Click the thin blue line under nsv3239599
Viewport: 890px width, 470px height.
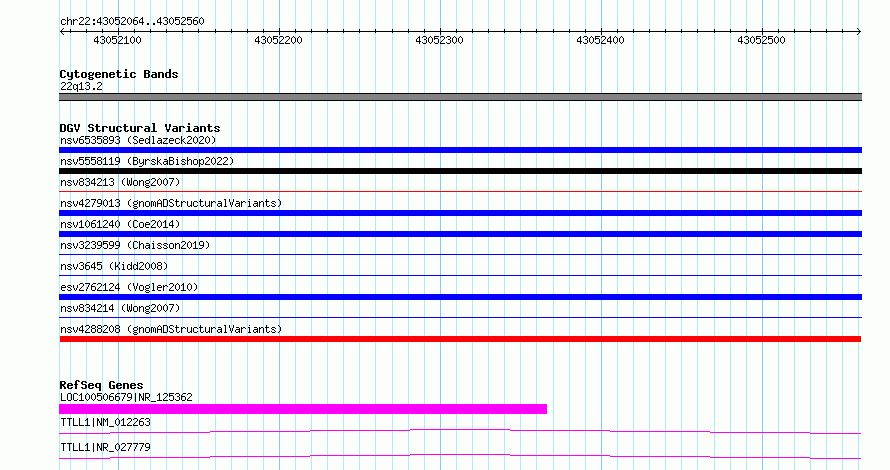coord(460,255)
